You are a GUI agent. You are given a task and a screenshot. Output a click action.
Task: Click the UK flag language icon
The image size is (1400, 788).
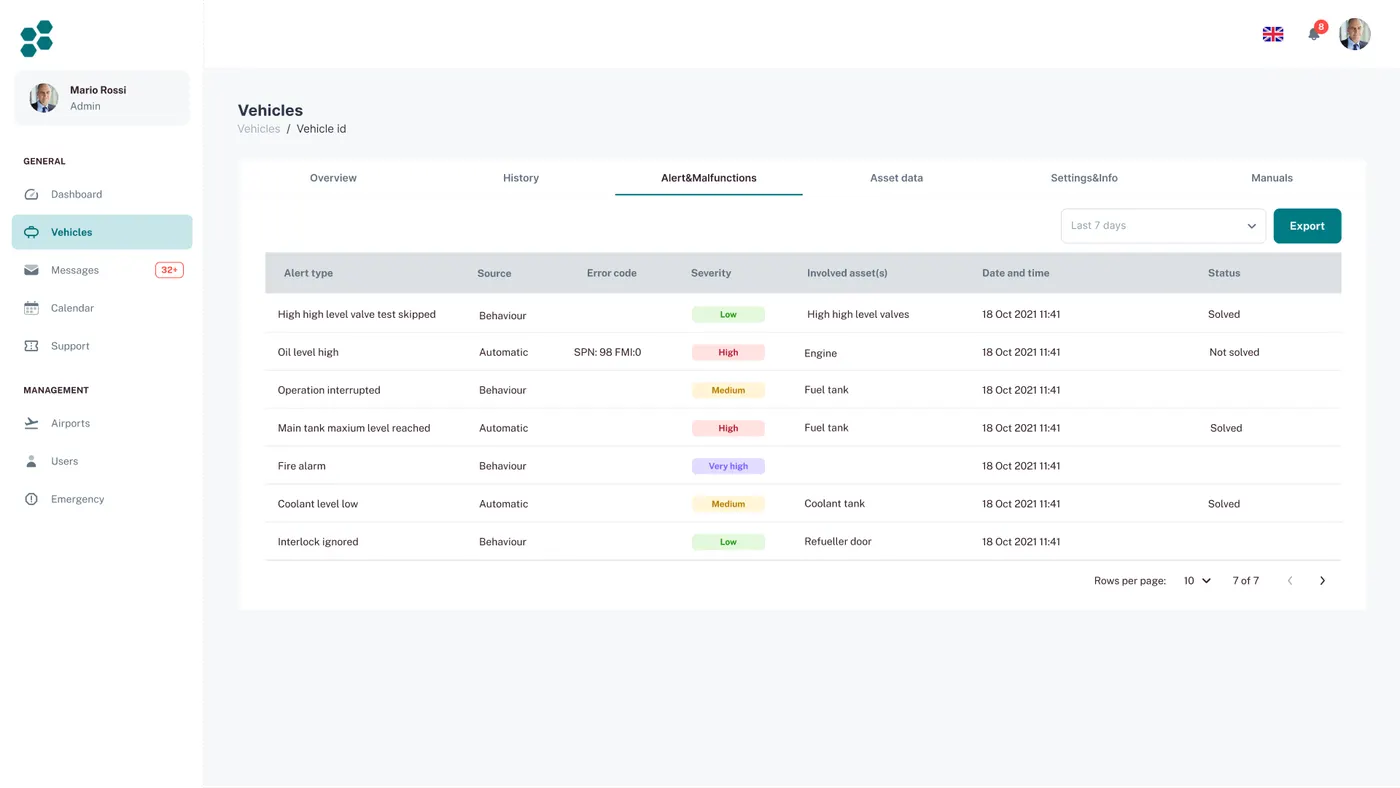pos(1273,34)
